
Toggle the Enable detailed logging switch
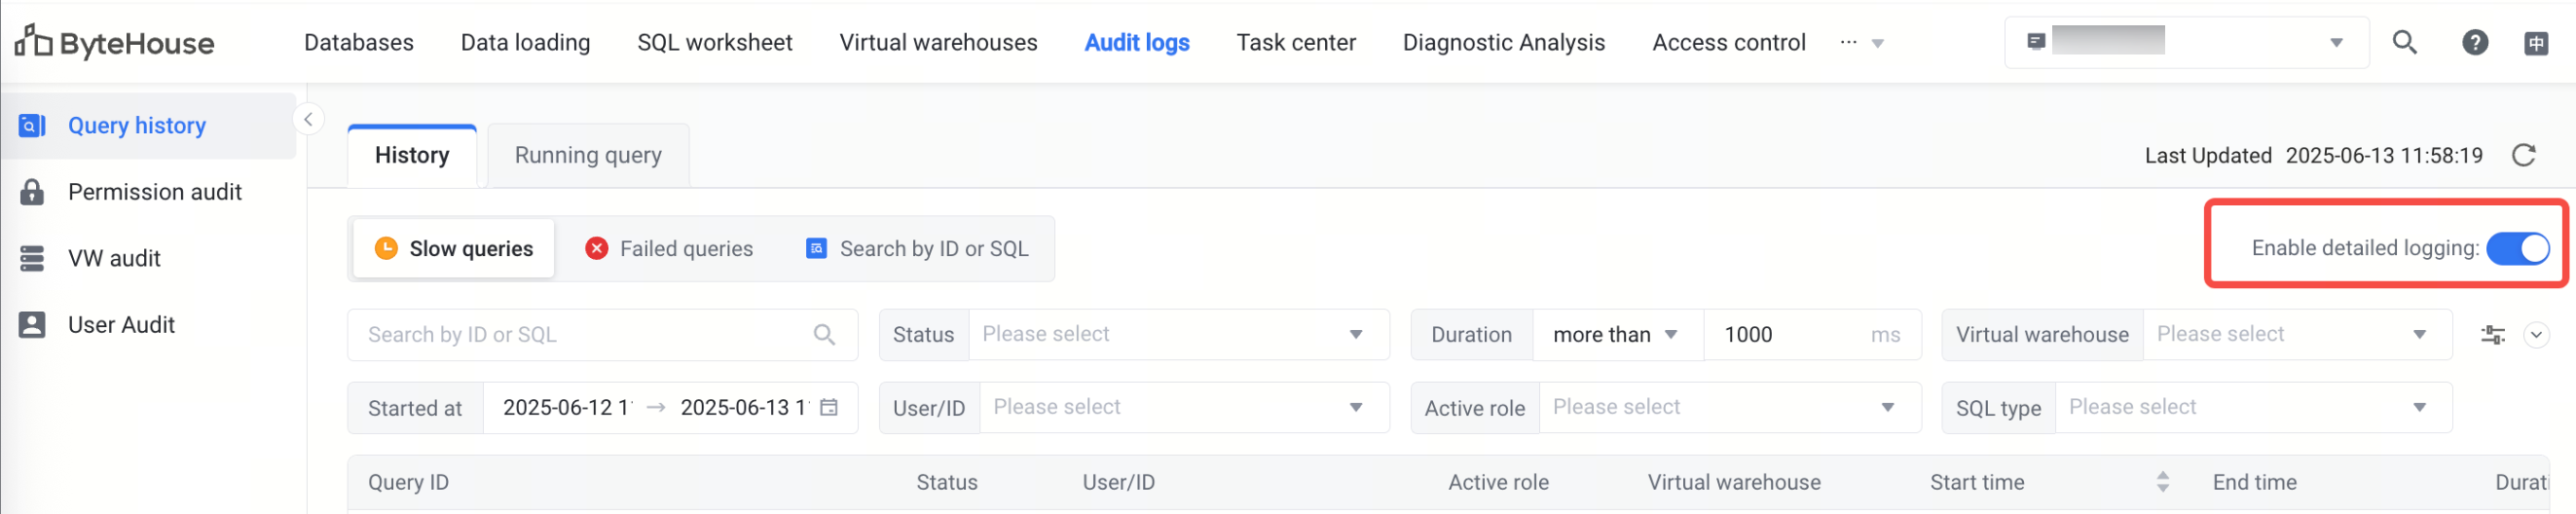[x=2517, y=248]
